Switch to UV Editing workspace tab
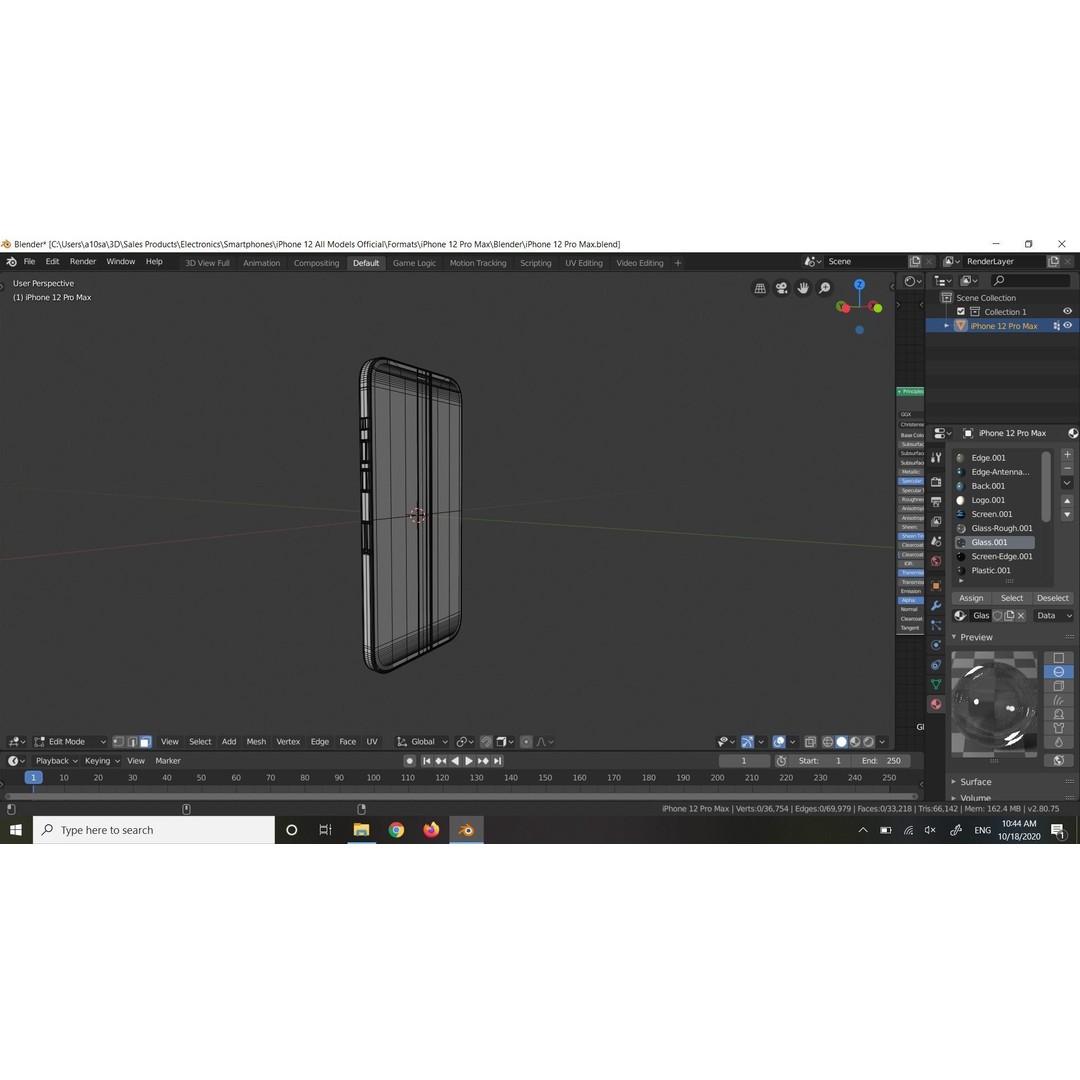This screenshot has height=1080, width=1080. point(583,263)
